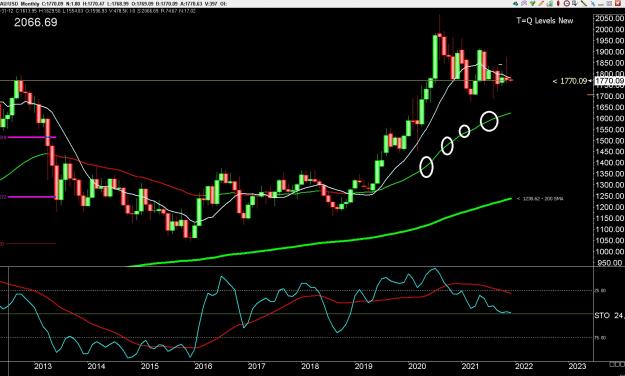625x376 pixels.
Task: Click the 2019 year label on time axis
Action: pyautogui.click(x=363, y=366)
